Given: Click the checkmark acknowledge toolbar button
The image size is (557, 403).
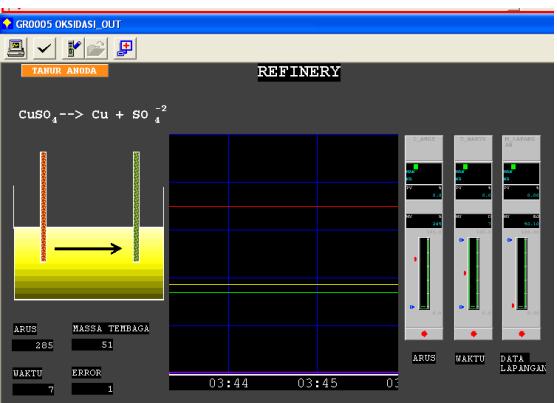Looking at the screenshot, I should pyautogui.click(x=44, y=48).
